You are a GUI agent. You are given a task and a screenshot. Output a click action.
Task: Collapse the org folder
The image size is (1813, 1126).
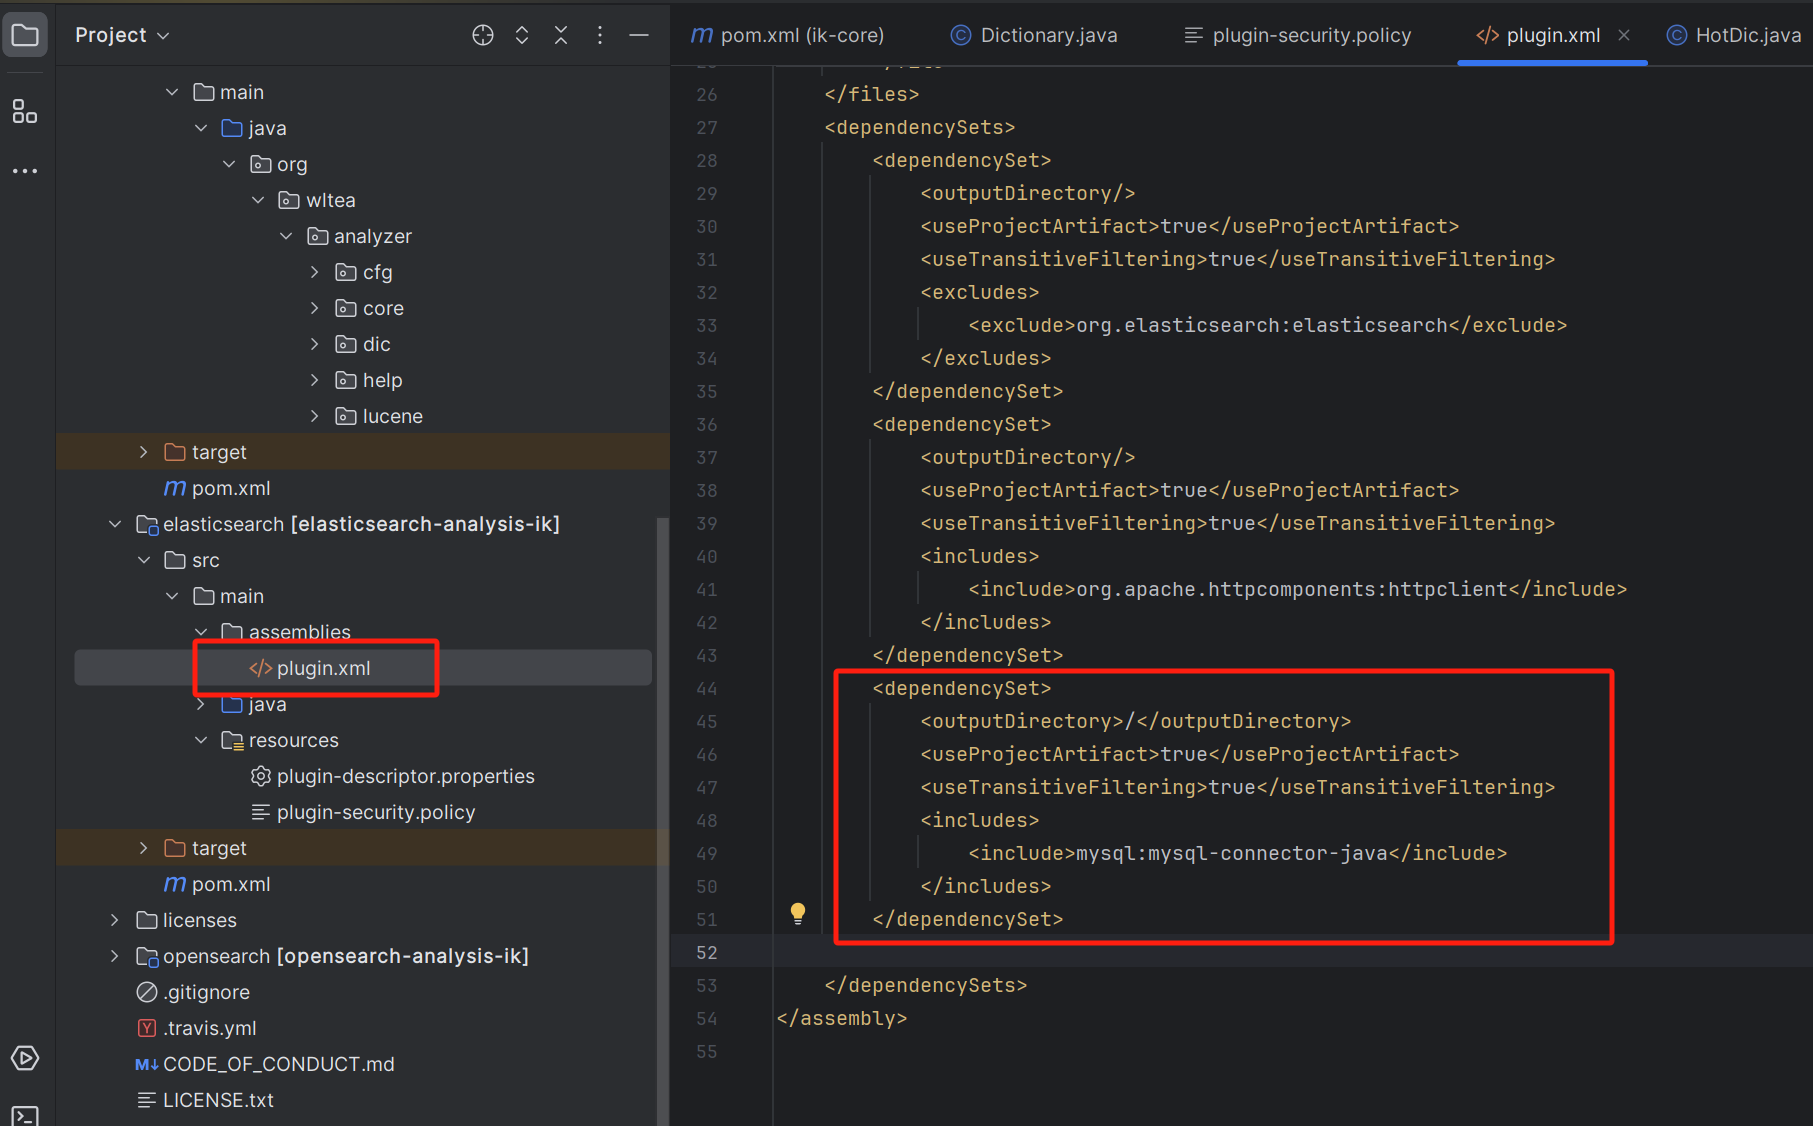click(229, 164)
